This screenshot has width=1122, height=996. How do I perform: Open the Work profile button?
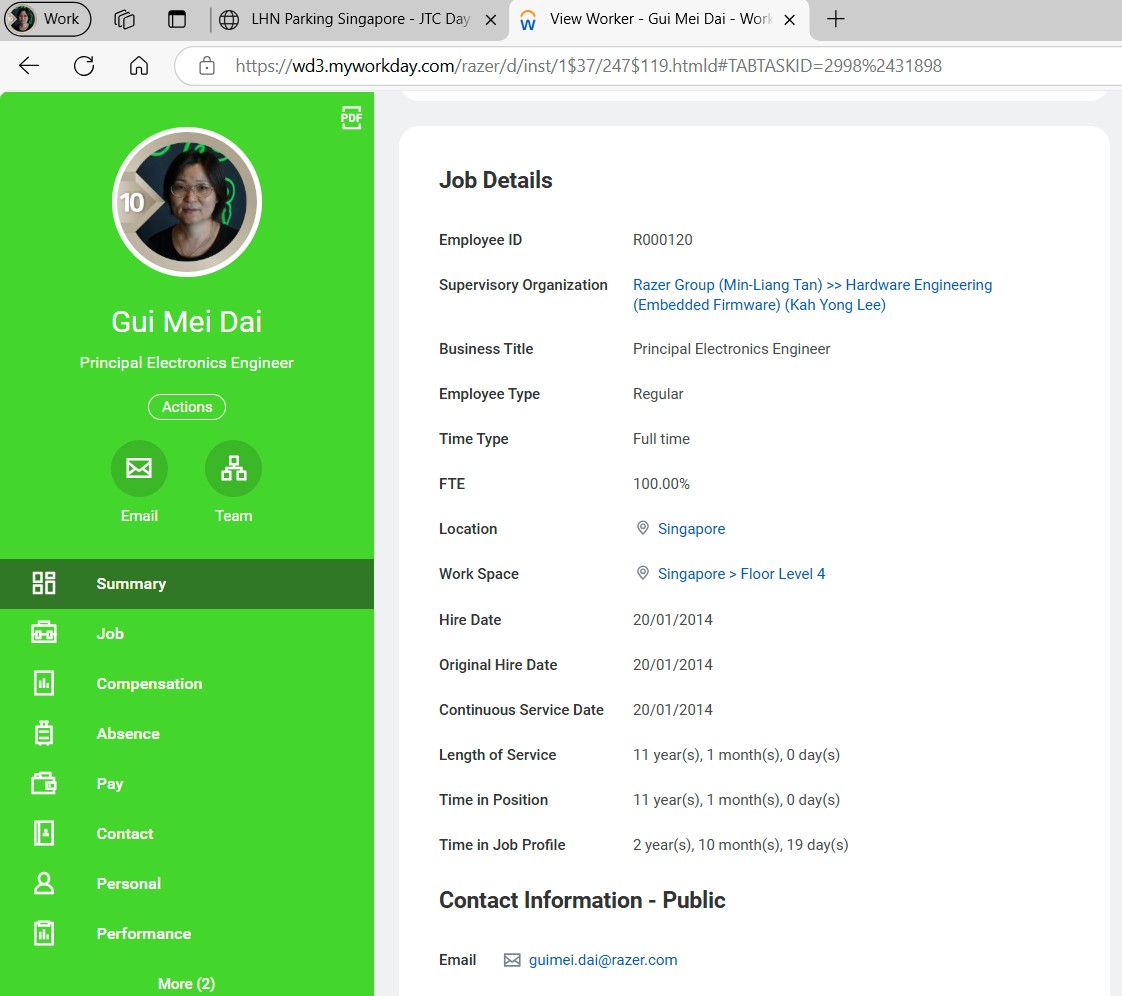[47, 19]
